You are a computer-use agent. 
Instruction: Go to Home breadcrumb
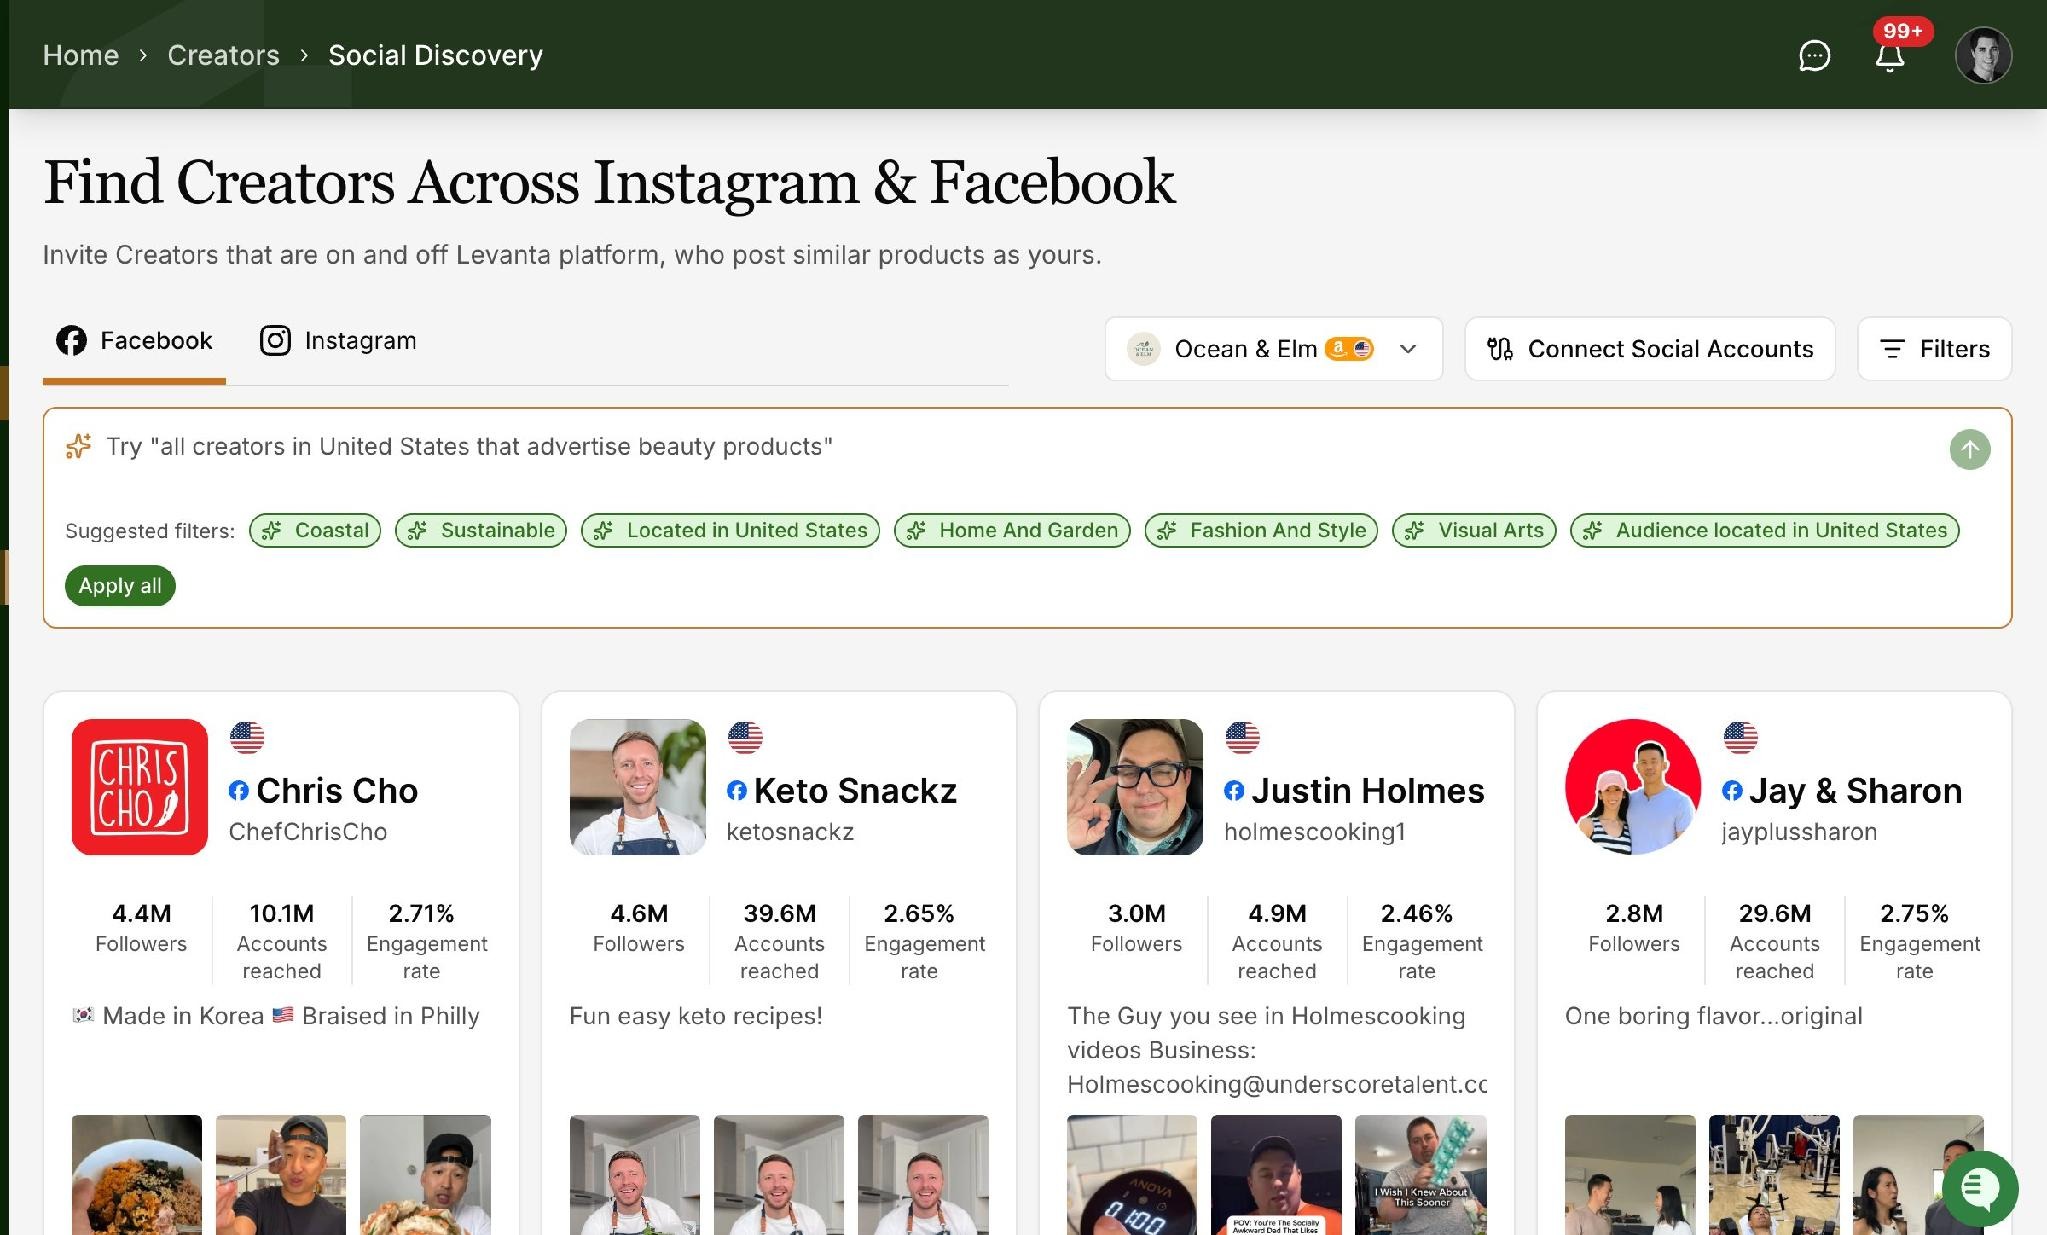(x=81, y=55)
